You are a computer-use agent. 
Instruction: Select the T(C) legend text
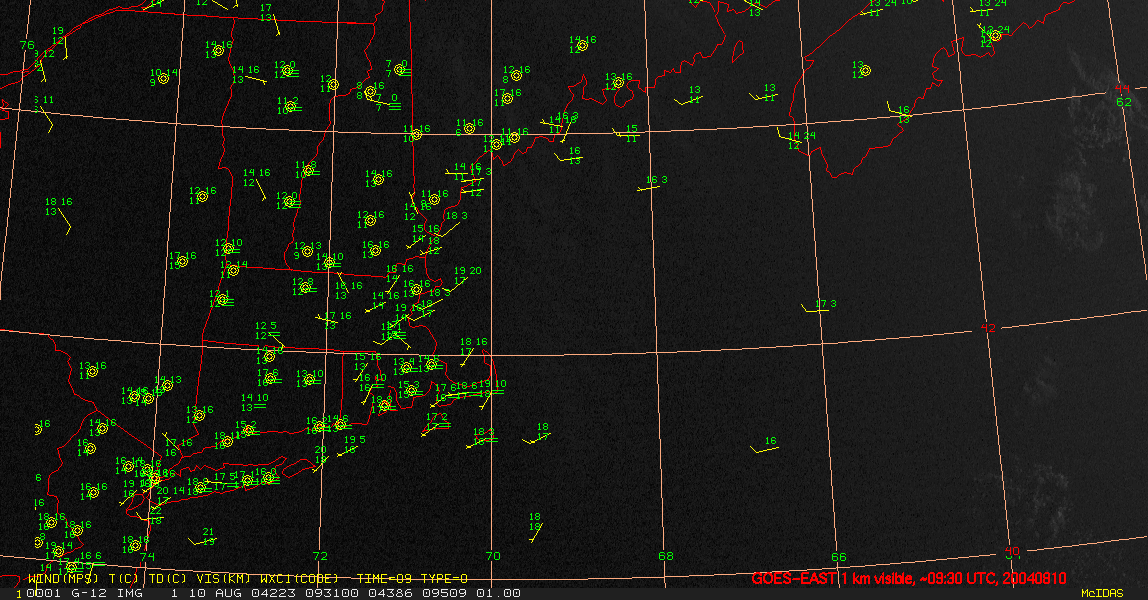(x=124, y=579)
